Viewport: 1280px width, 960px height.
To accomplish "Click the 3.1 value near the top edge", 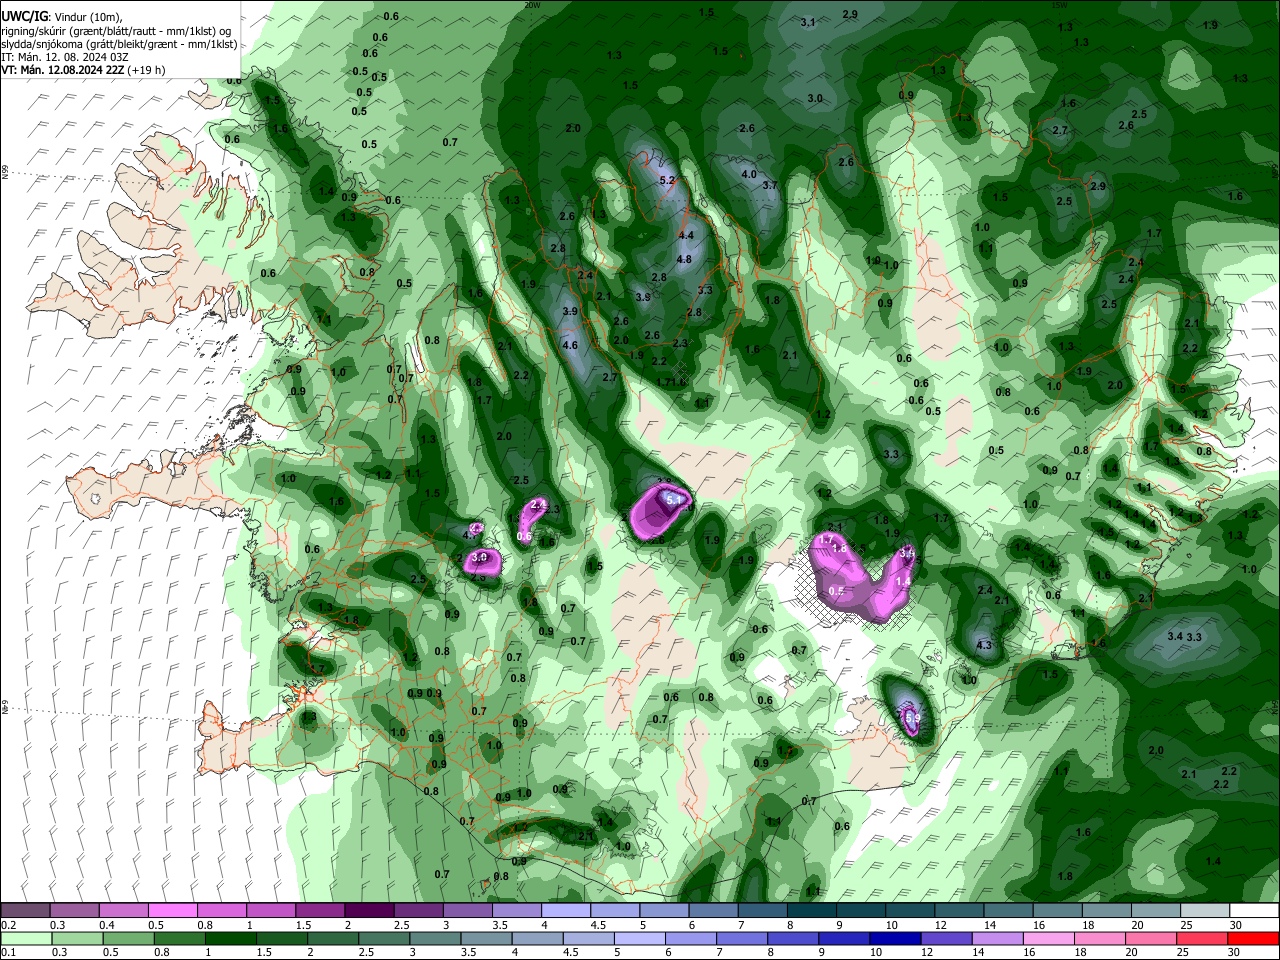I will [x=808, y=22].
